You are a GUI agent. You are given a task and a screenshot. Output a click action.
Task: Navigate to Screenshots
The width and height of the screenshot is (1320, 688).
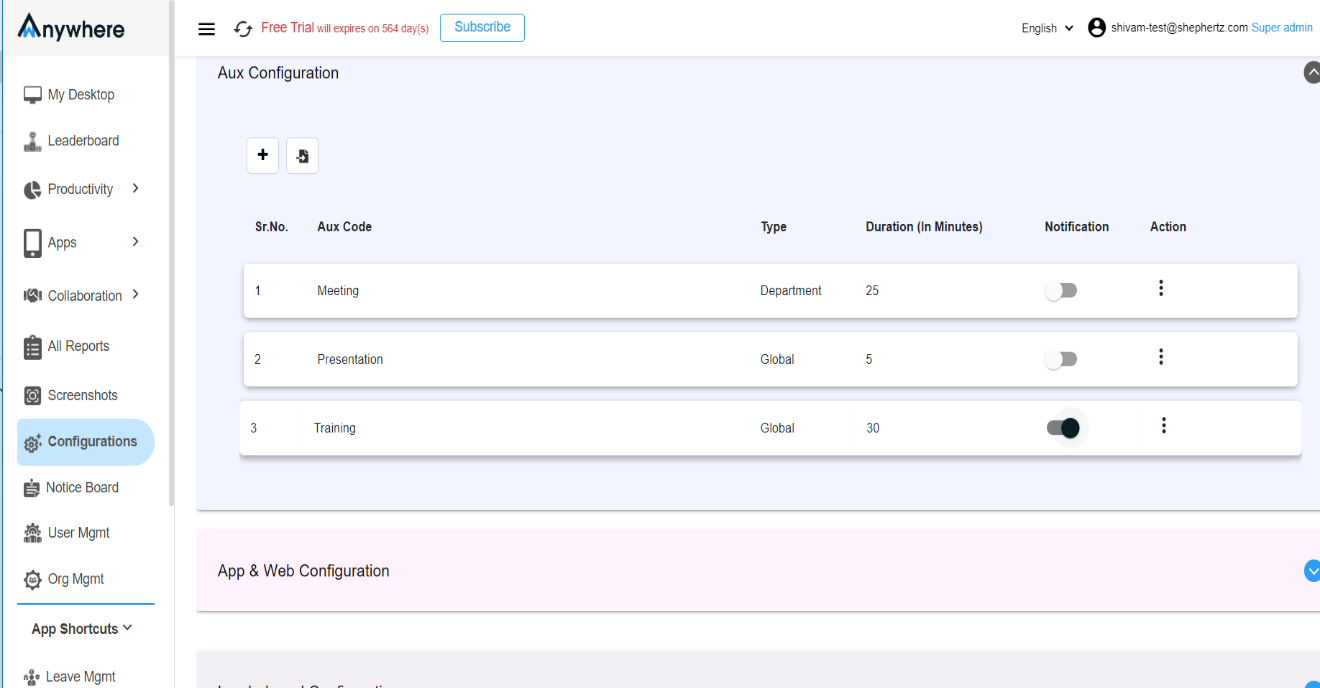click(x=82, y=395)
